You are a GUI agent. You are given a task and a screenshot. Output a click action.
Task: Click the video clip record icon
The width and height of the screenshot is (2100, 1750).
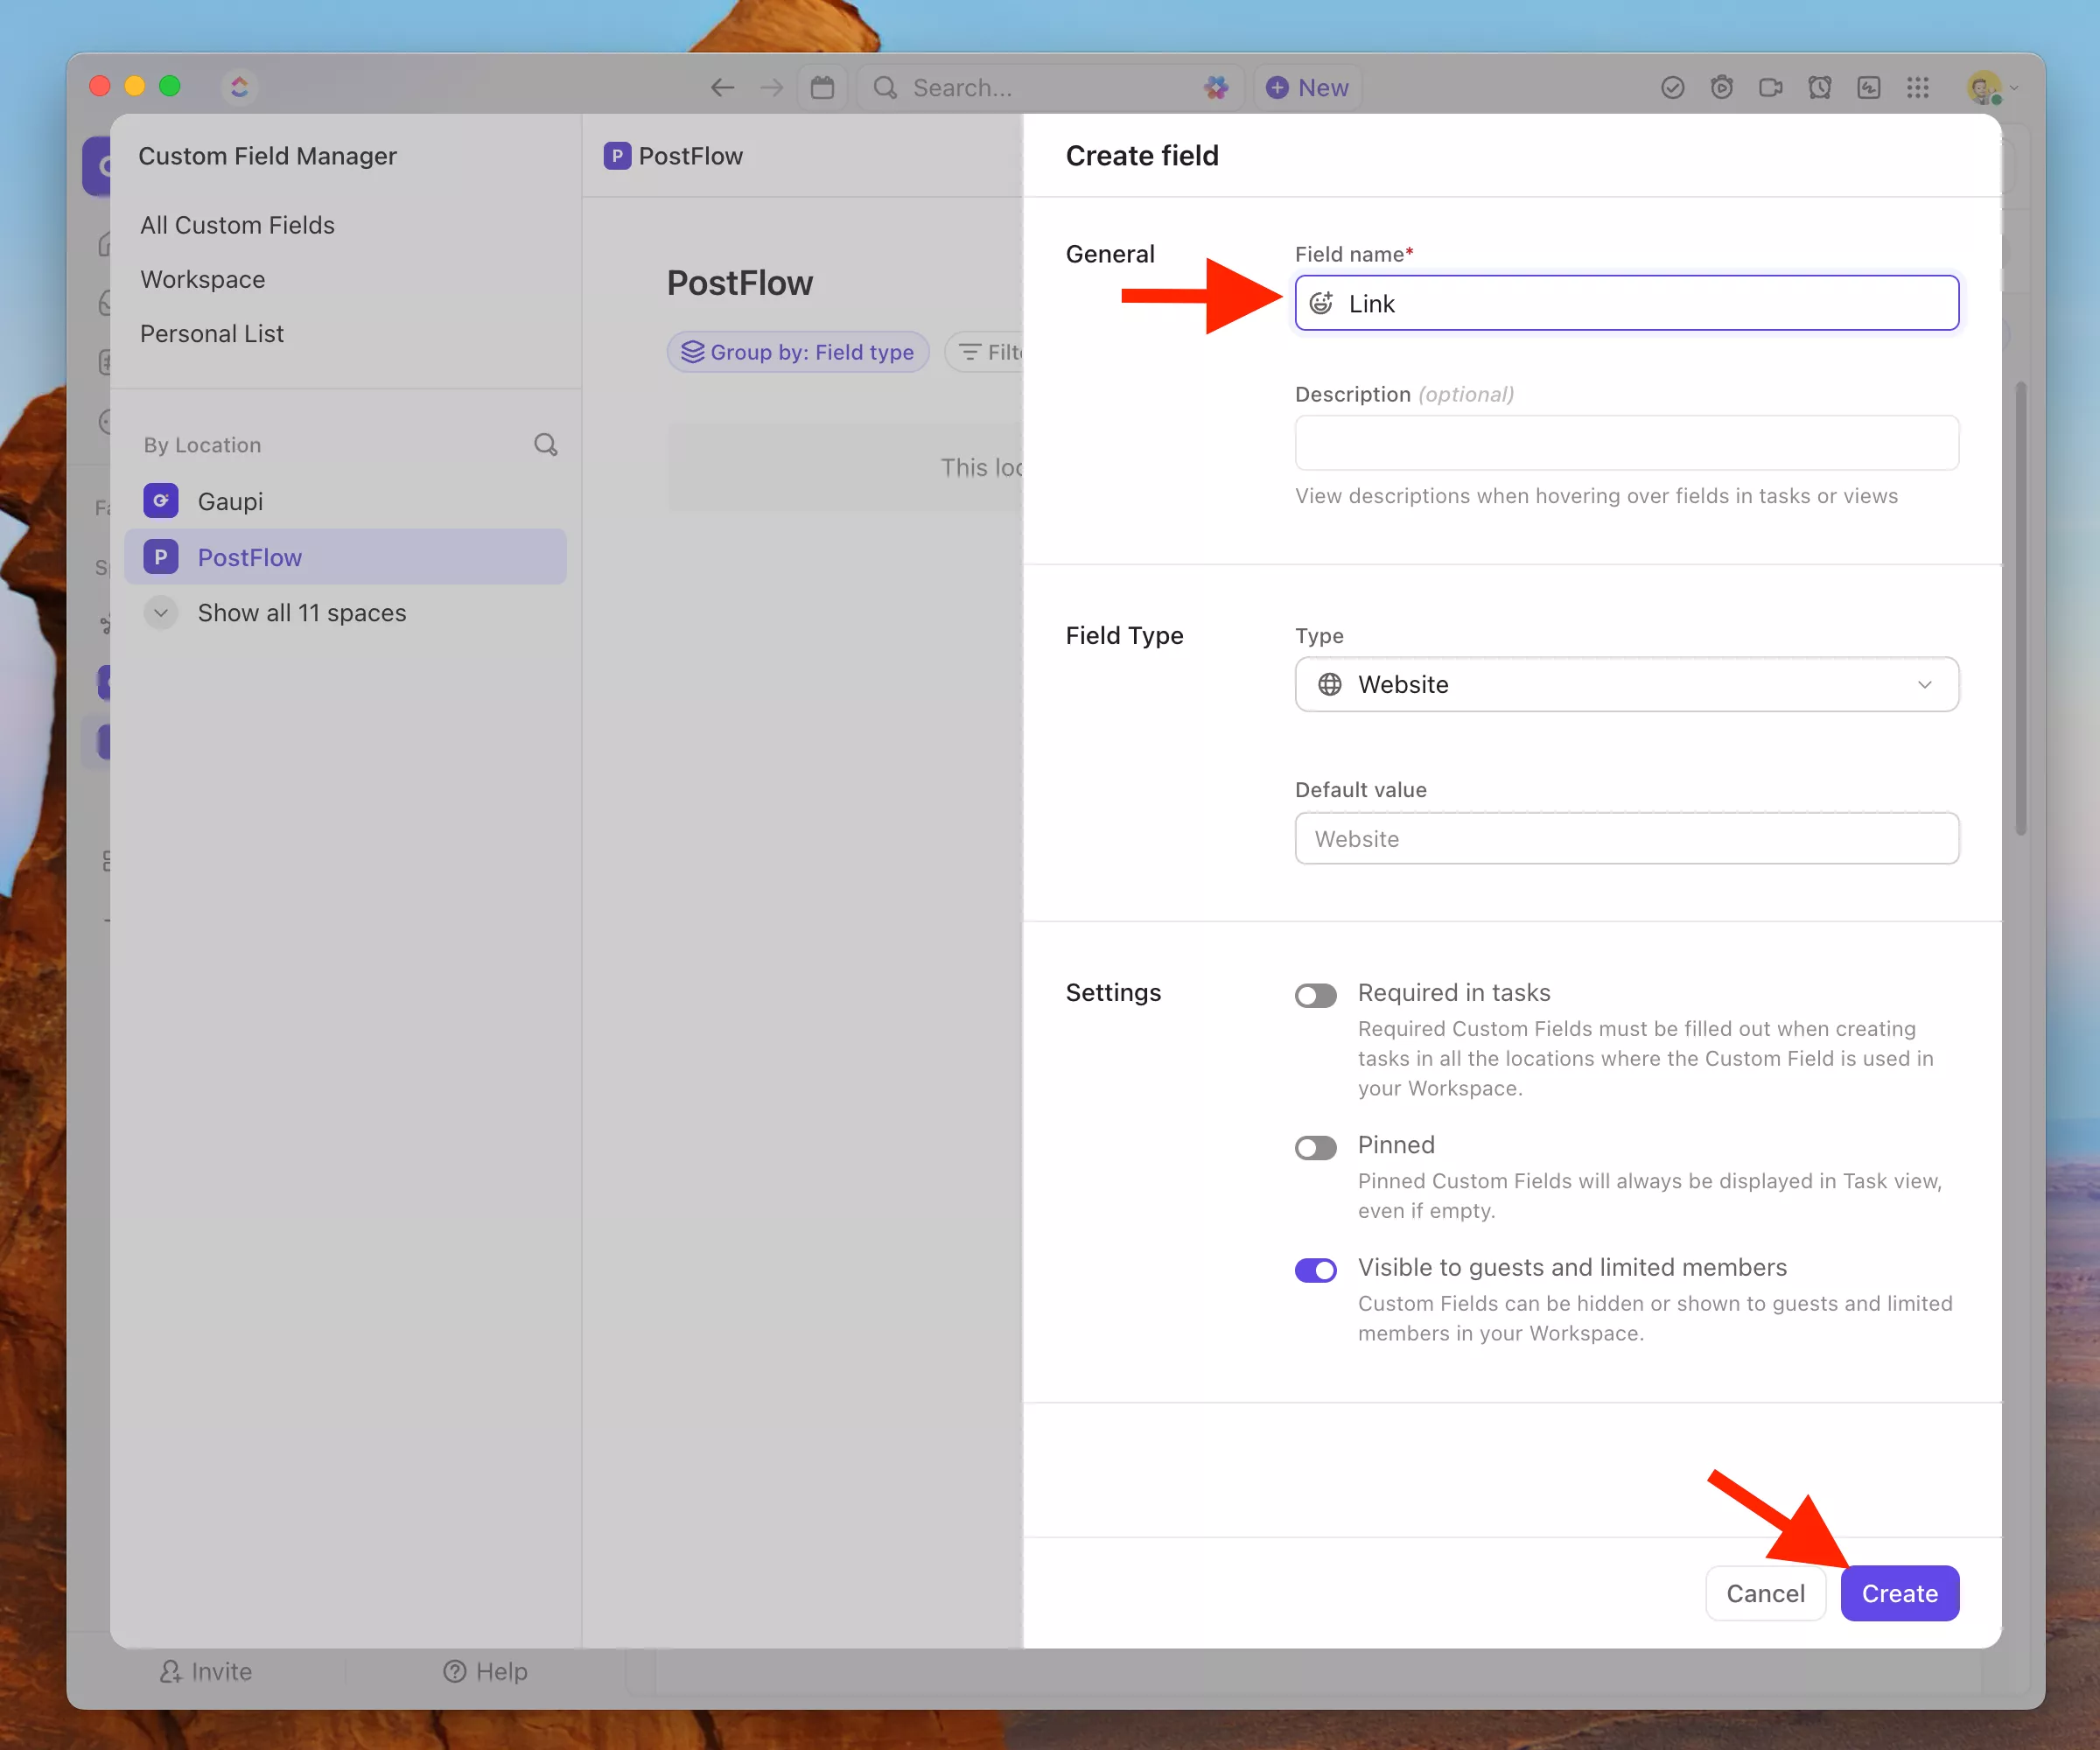pyautogui.click(x=1770, y=88)
